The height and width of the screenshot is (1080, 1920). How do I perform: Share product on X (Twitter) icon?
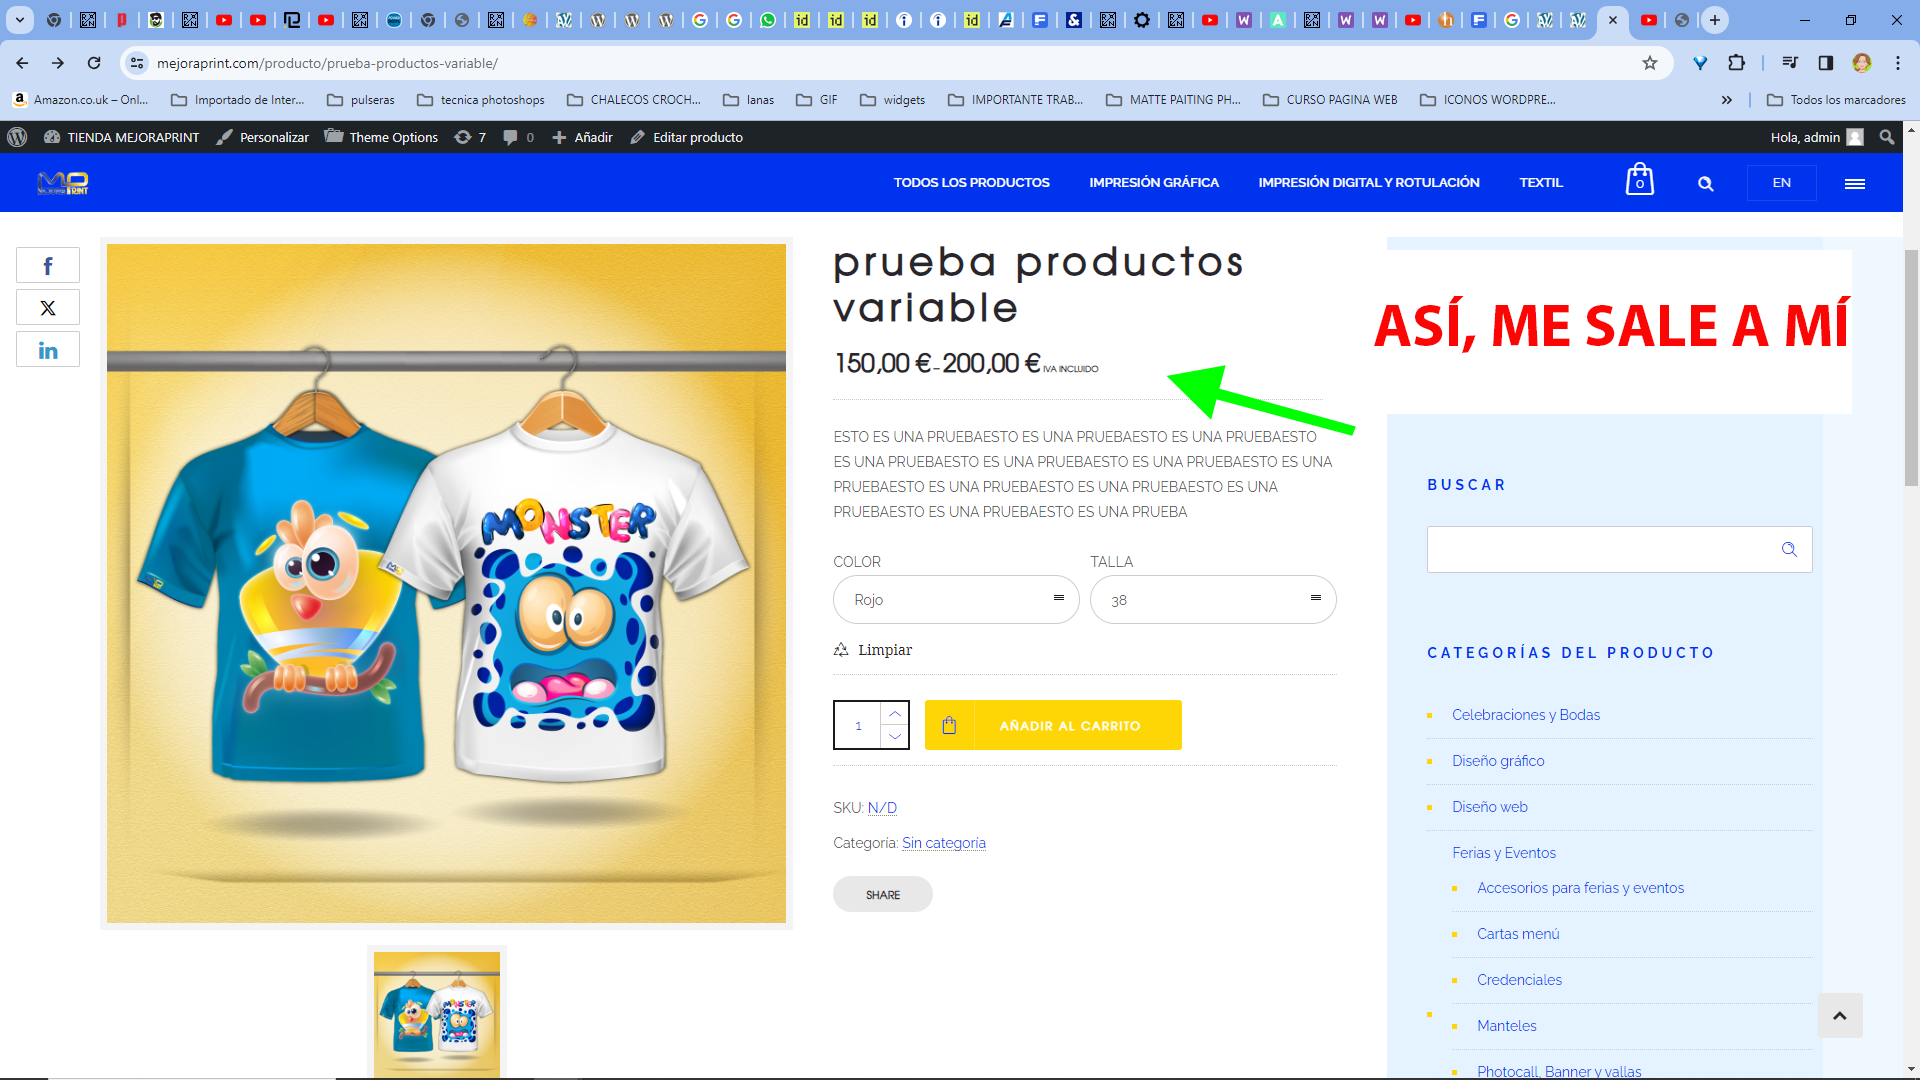click(x=48, y=308)
